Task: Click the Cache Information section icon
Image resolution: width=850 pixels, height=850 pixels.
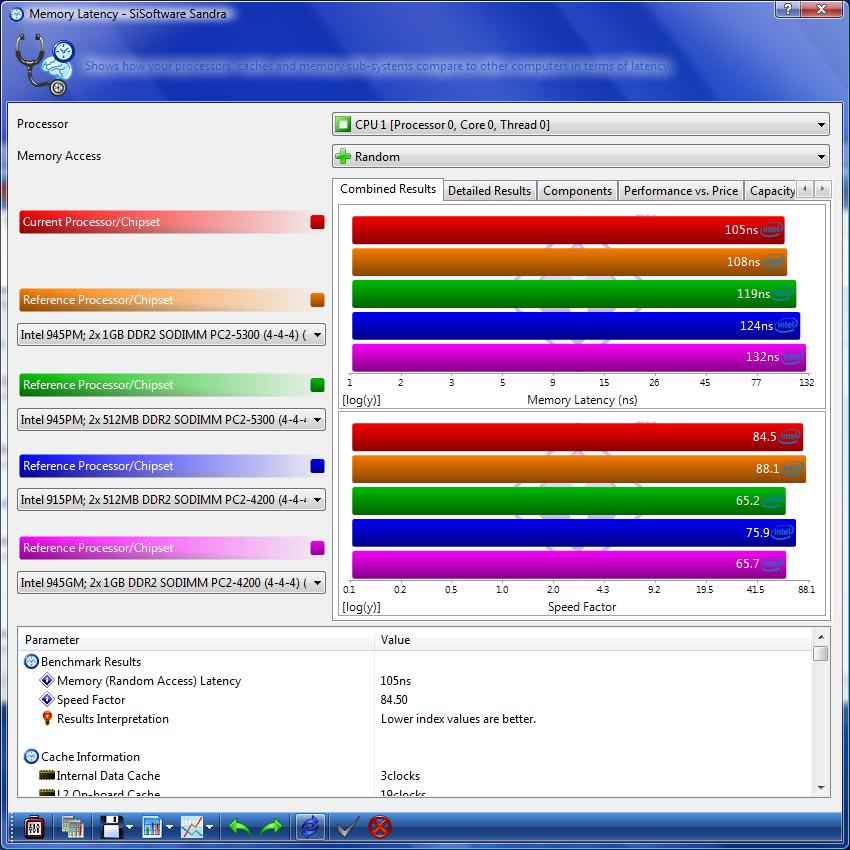Action: 31,756
